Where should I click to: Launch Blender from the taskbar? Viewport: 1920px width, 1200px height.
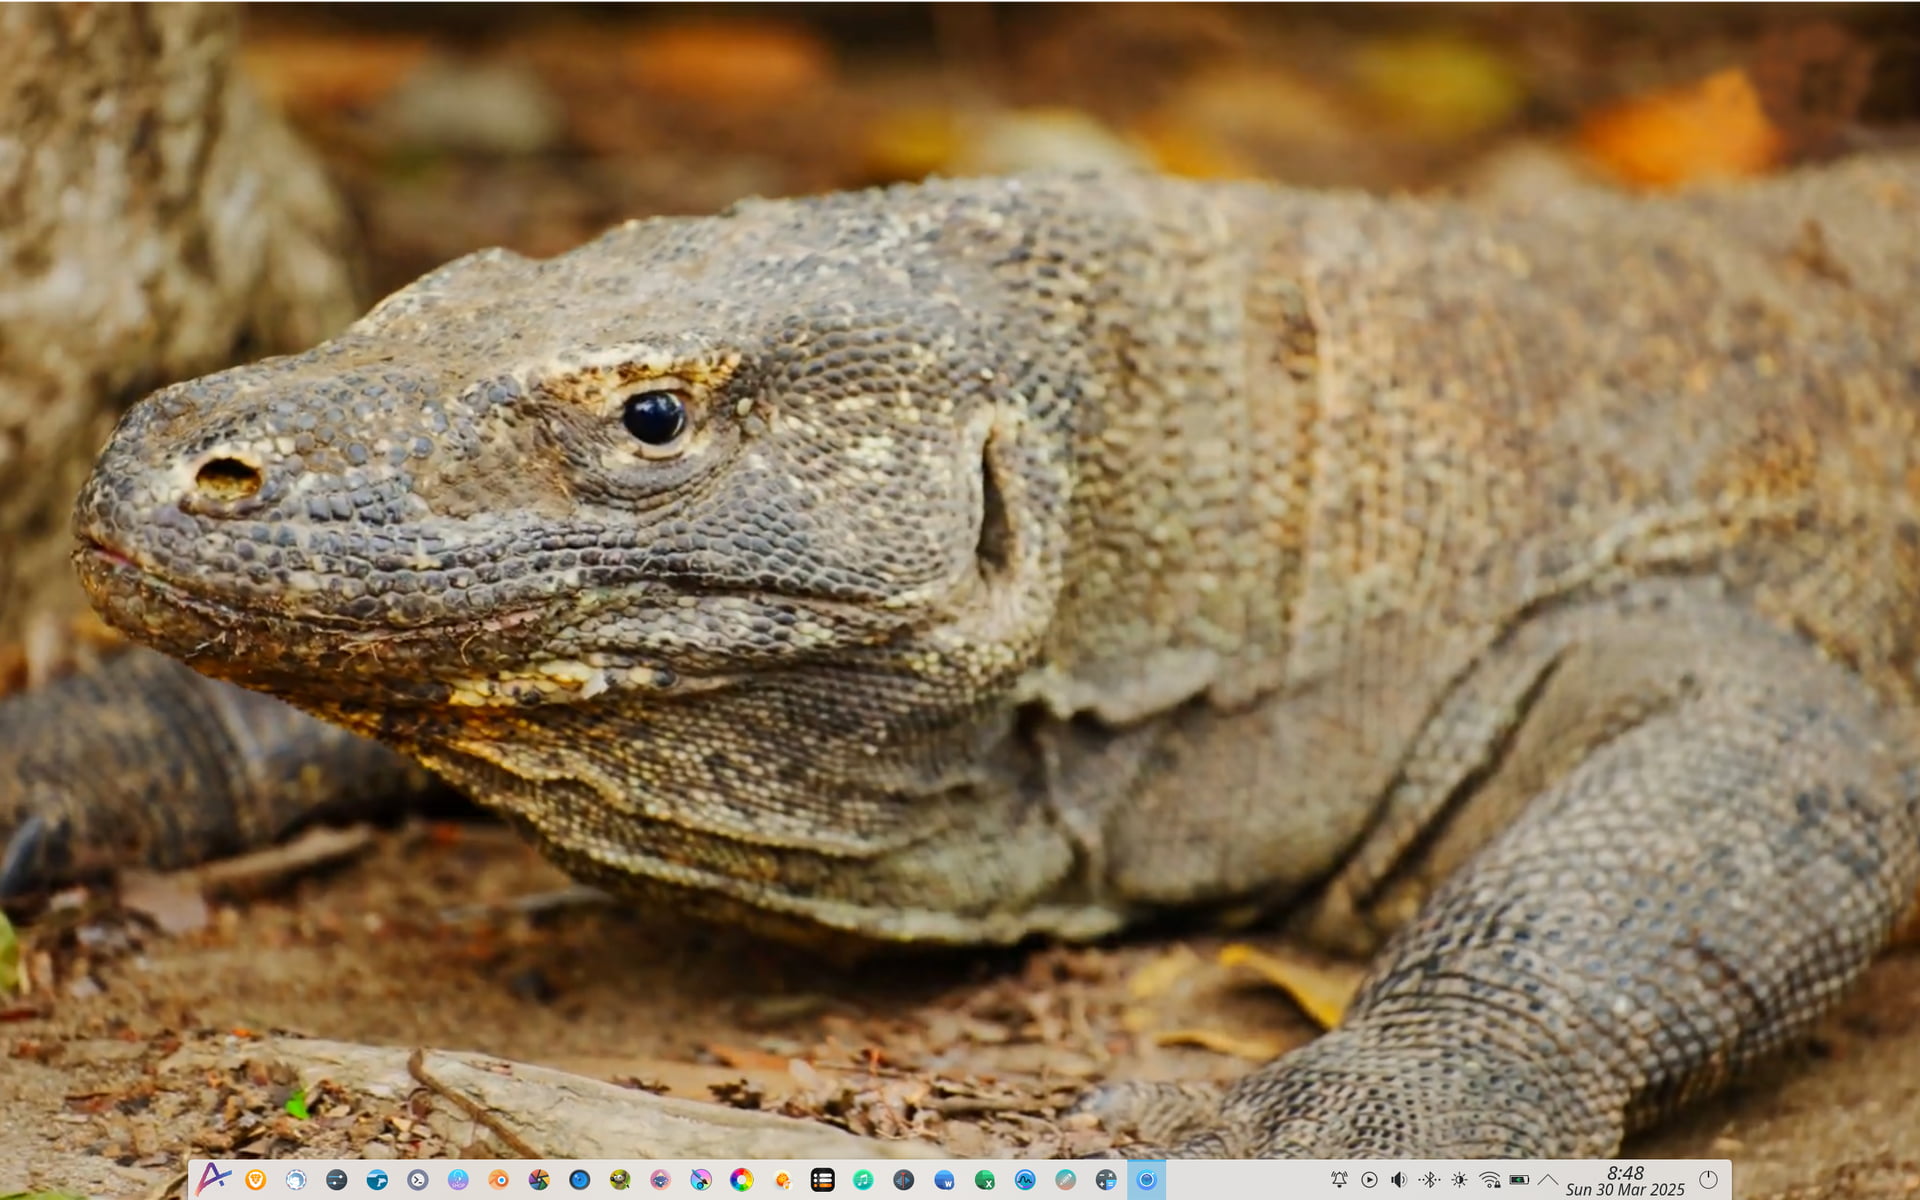point(498,1180)
